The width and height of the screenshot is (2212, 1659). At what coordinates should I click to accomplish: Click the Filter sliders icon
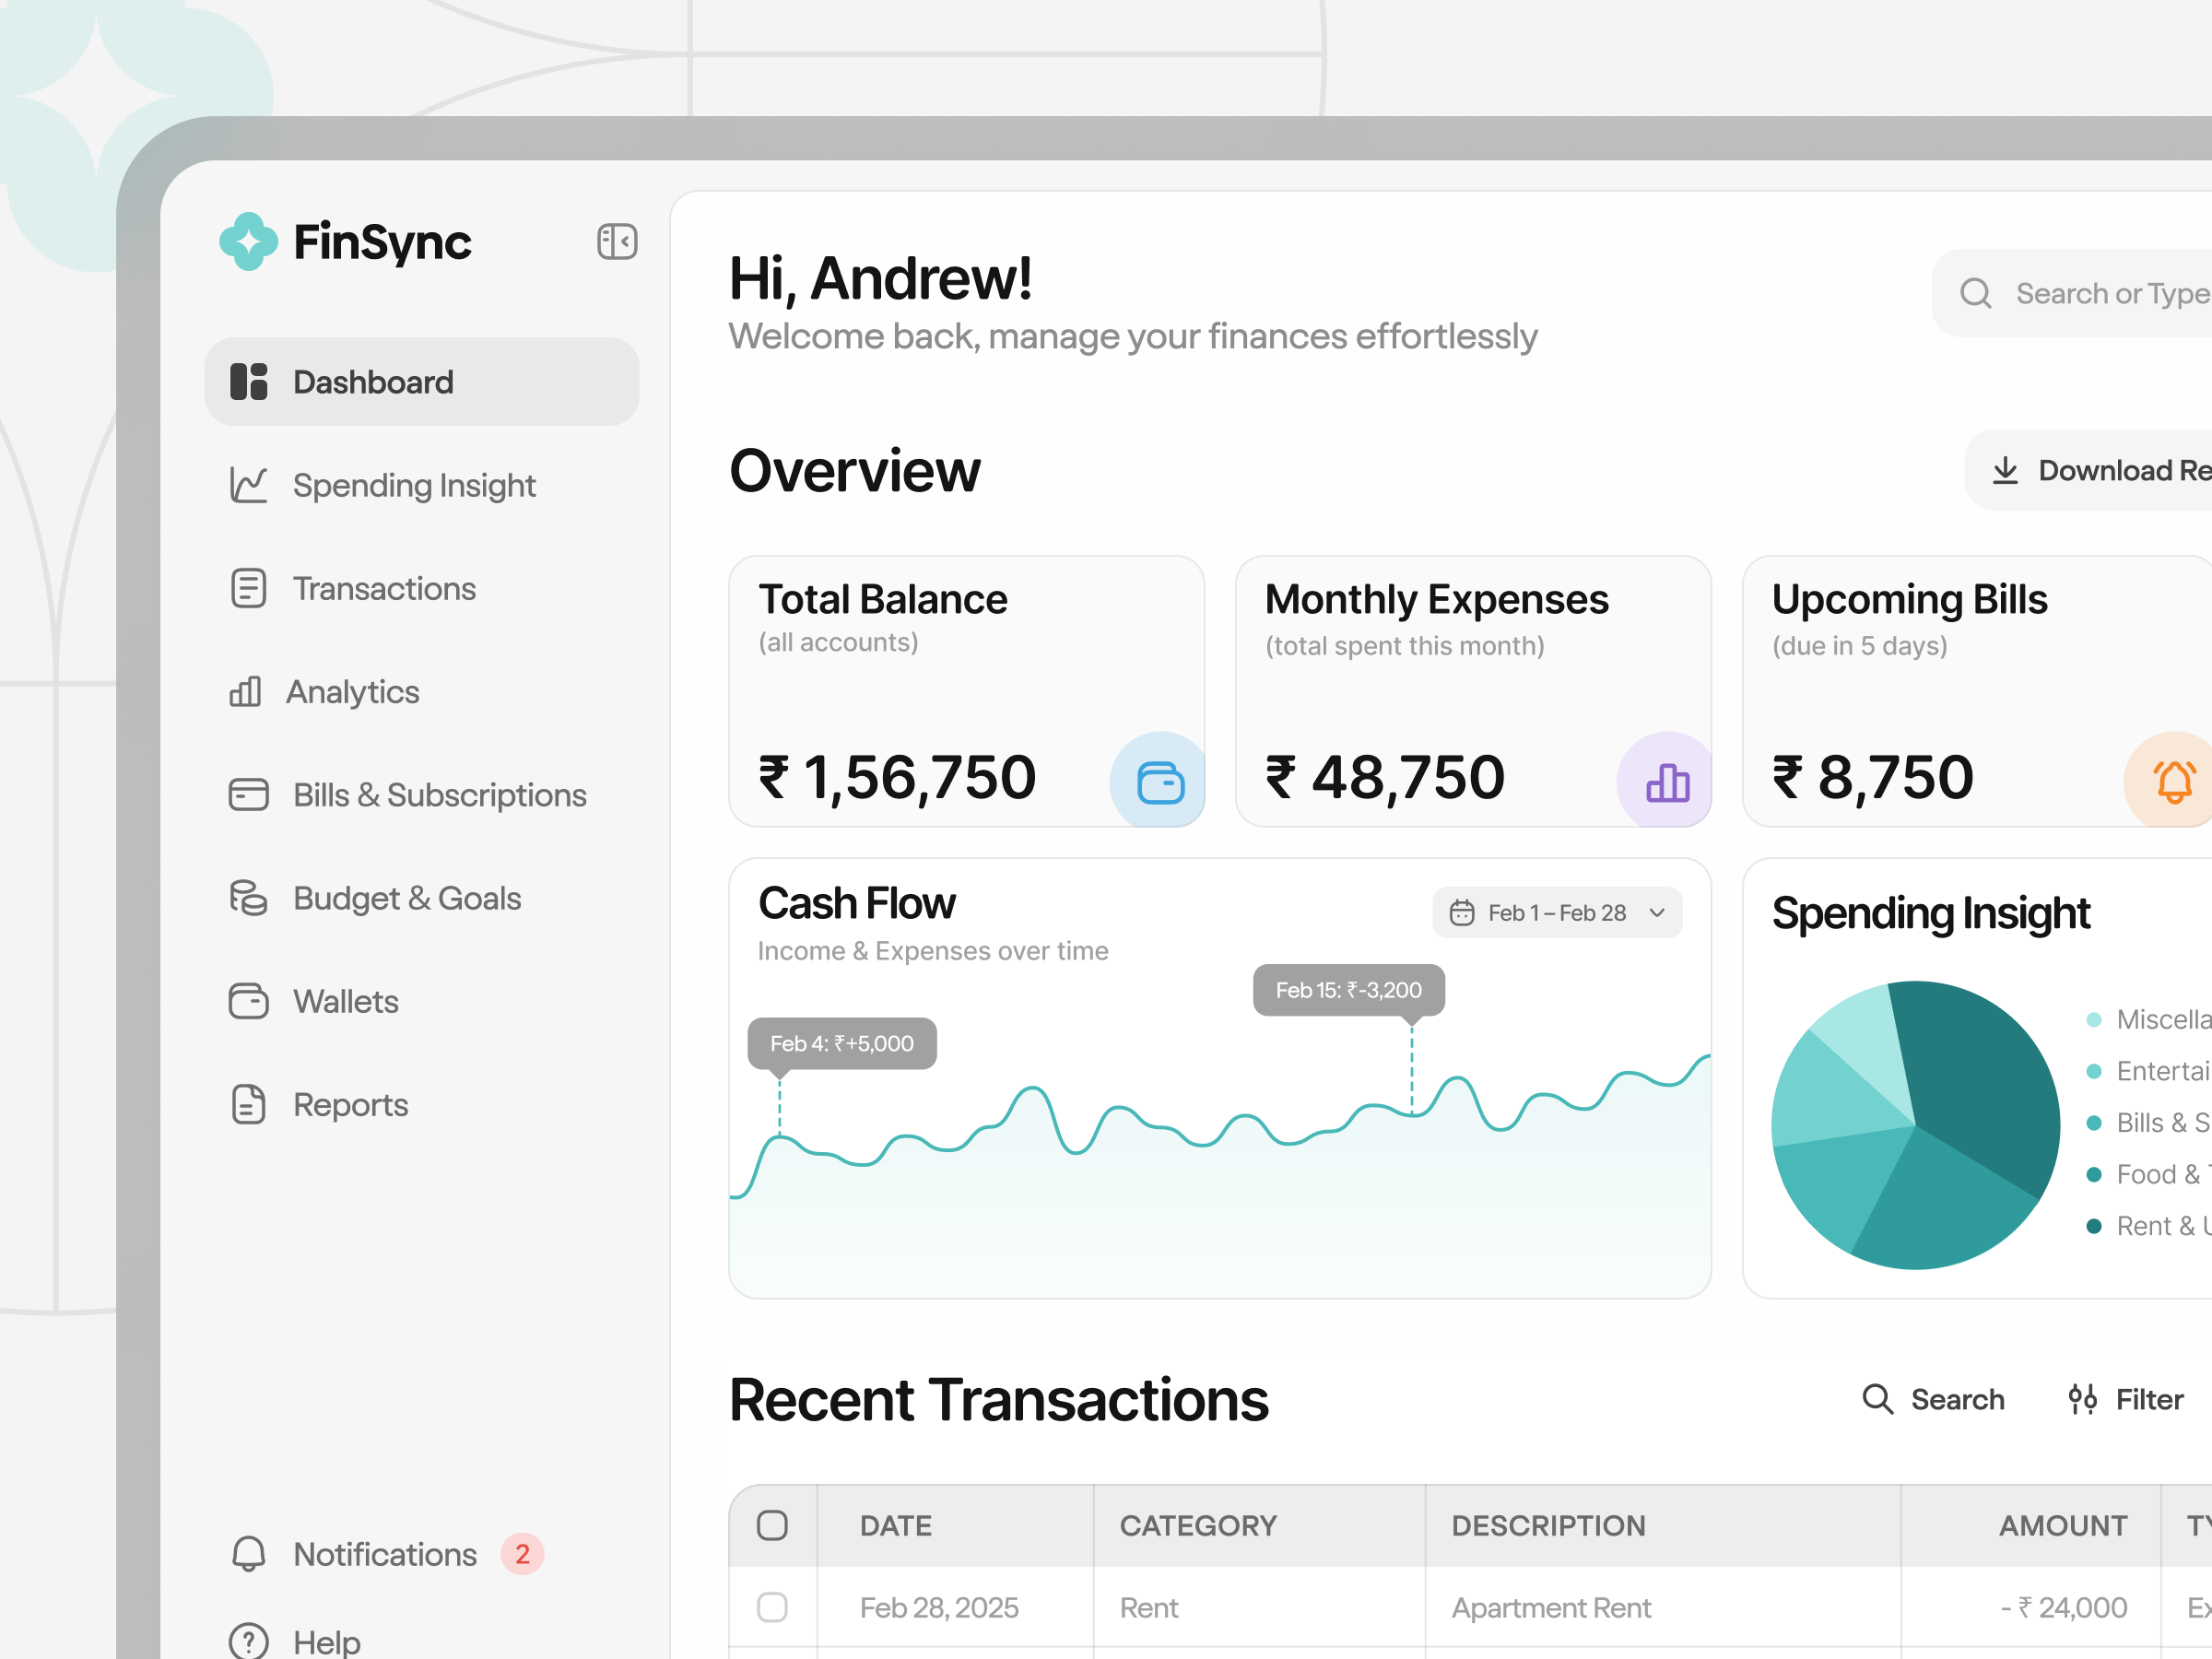[2083, 1399]
